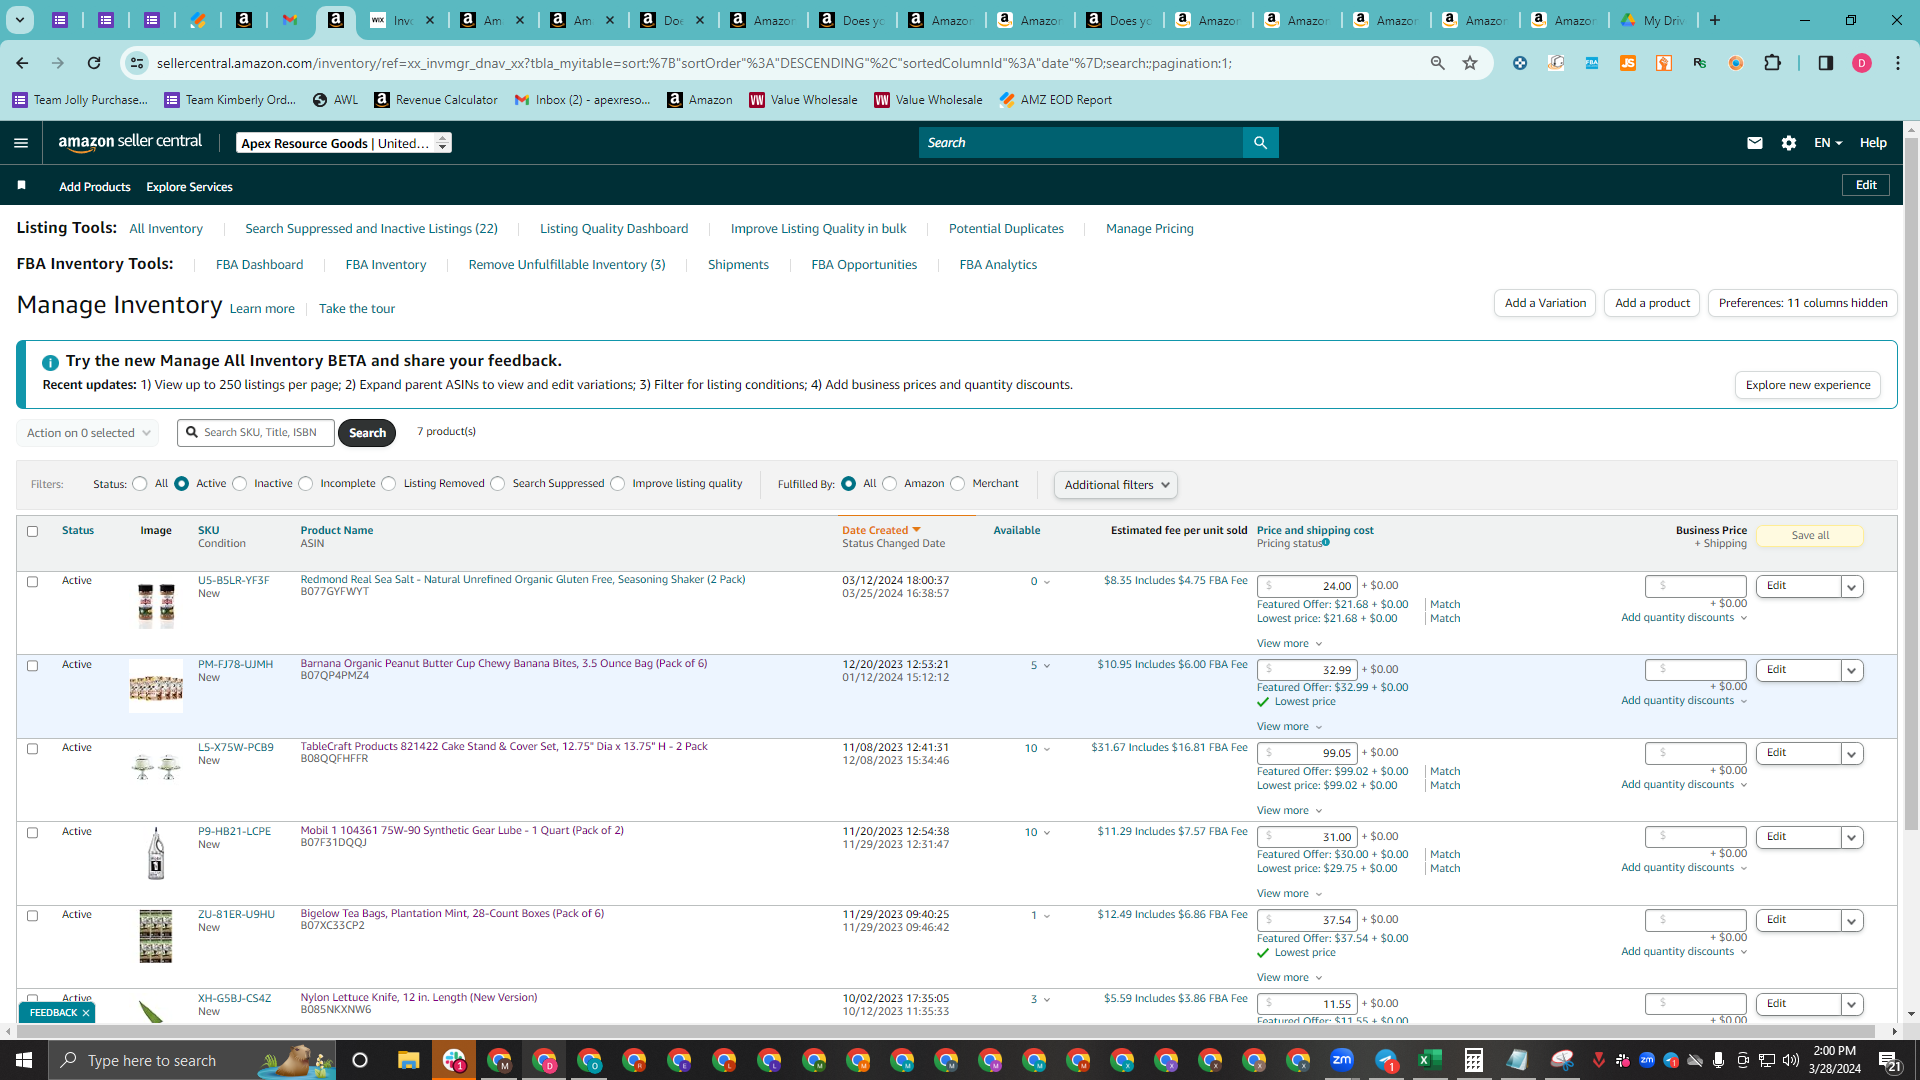The height and width of the screenshot is (1080, 1920).
Task: Select the Mobil 1 Gear Lube row checkbox
Action: pyautogui.click(x=32, y=833)
